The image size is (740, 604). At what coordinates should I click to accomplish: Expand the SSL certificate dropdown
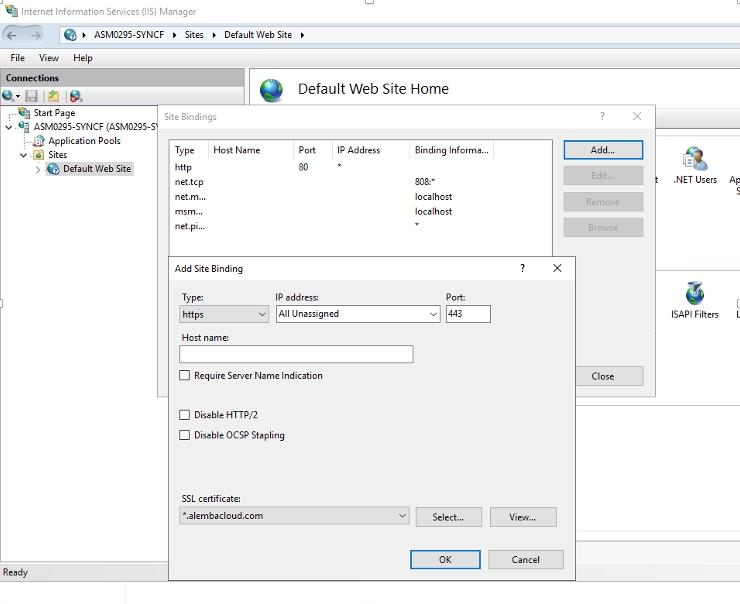(294, 517)
